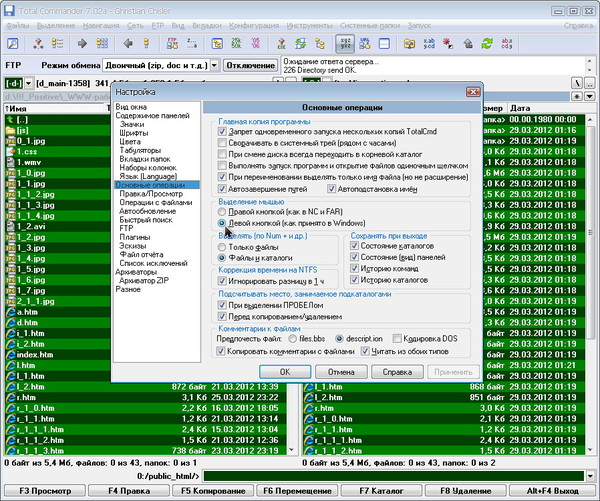600x501 pixels.
Task: Toggle ignore 1 hour difference checkbox
Action: coord(222,281)
